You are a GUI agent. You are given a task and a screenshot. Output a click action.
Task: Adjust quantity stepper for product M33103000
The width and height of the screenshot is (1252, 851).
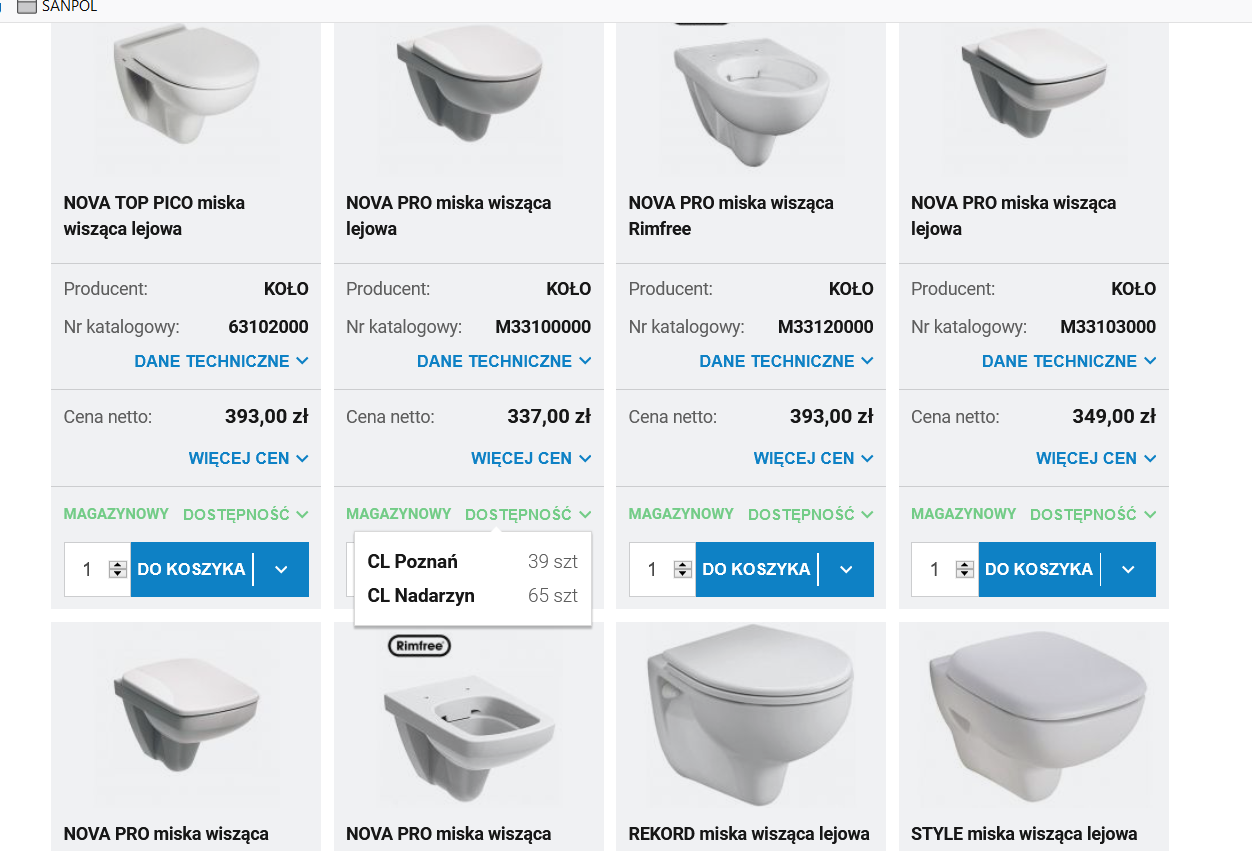coord(965,569)
